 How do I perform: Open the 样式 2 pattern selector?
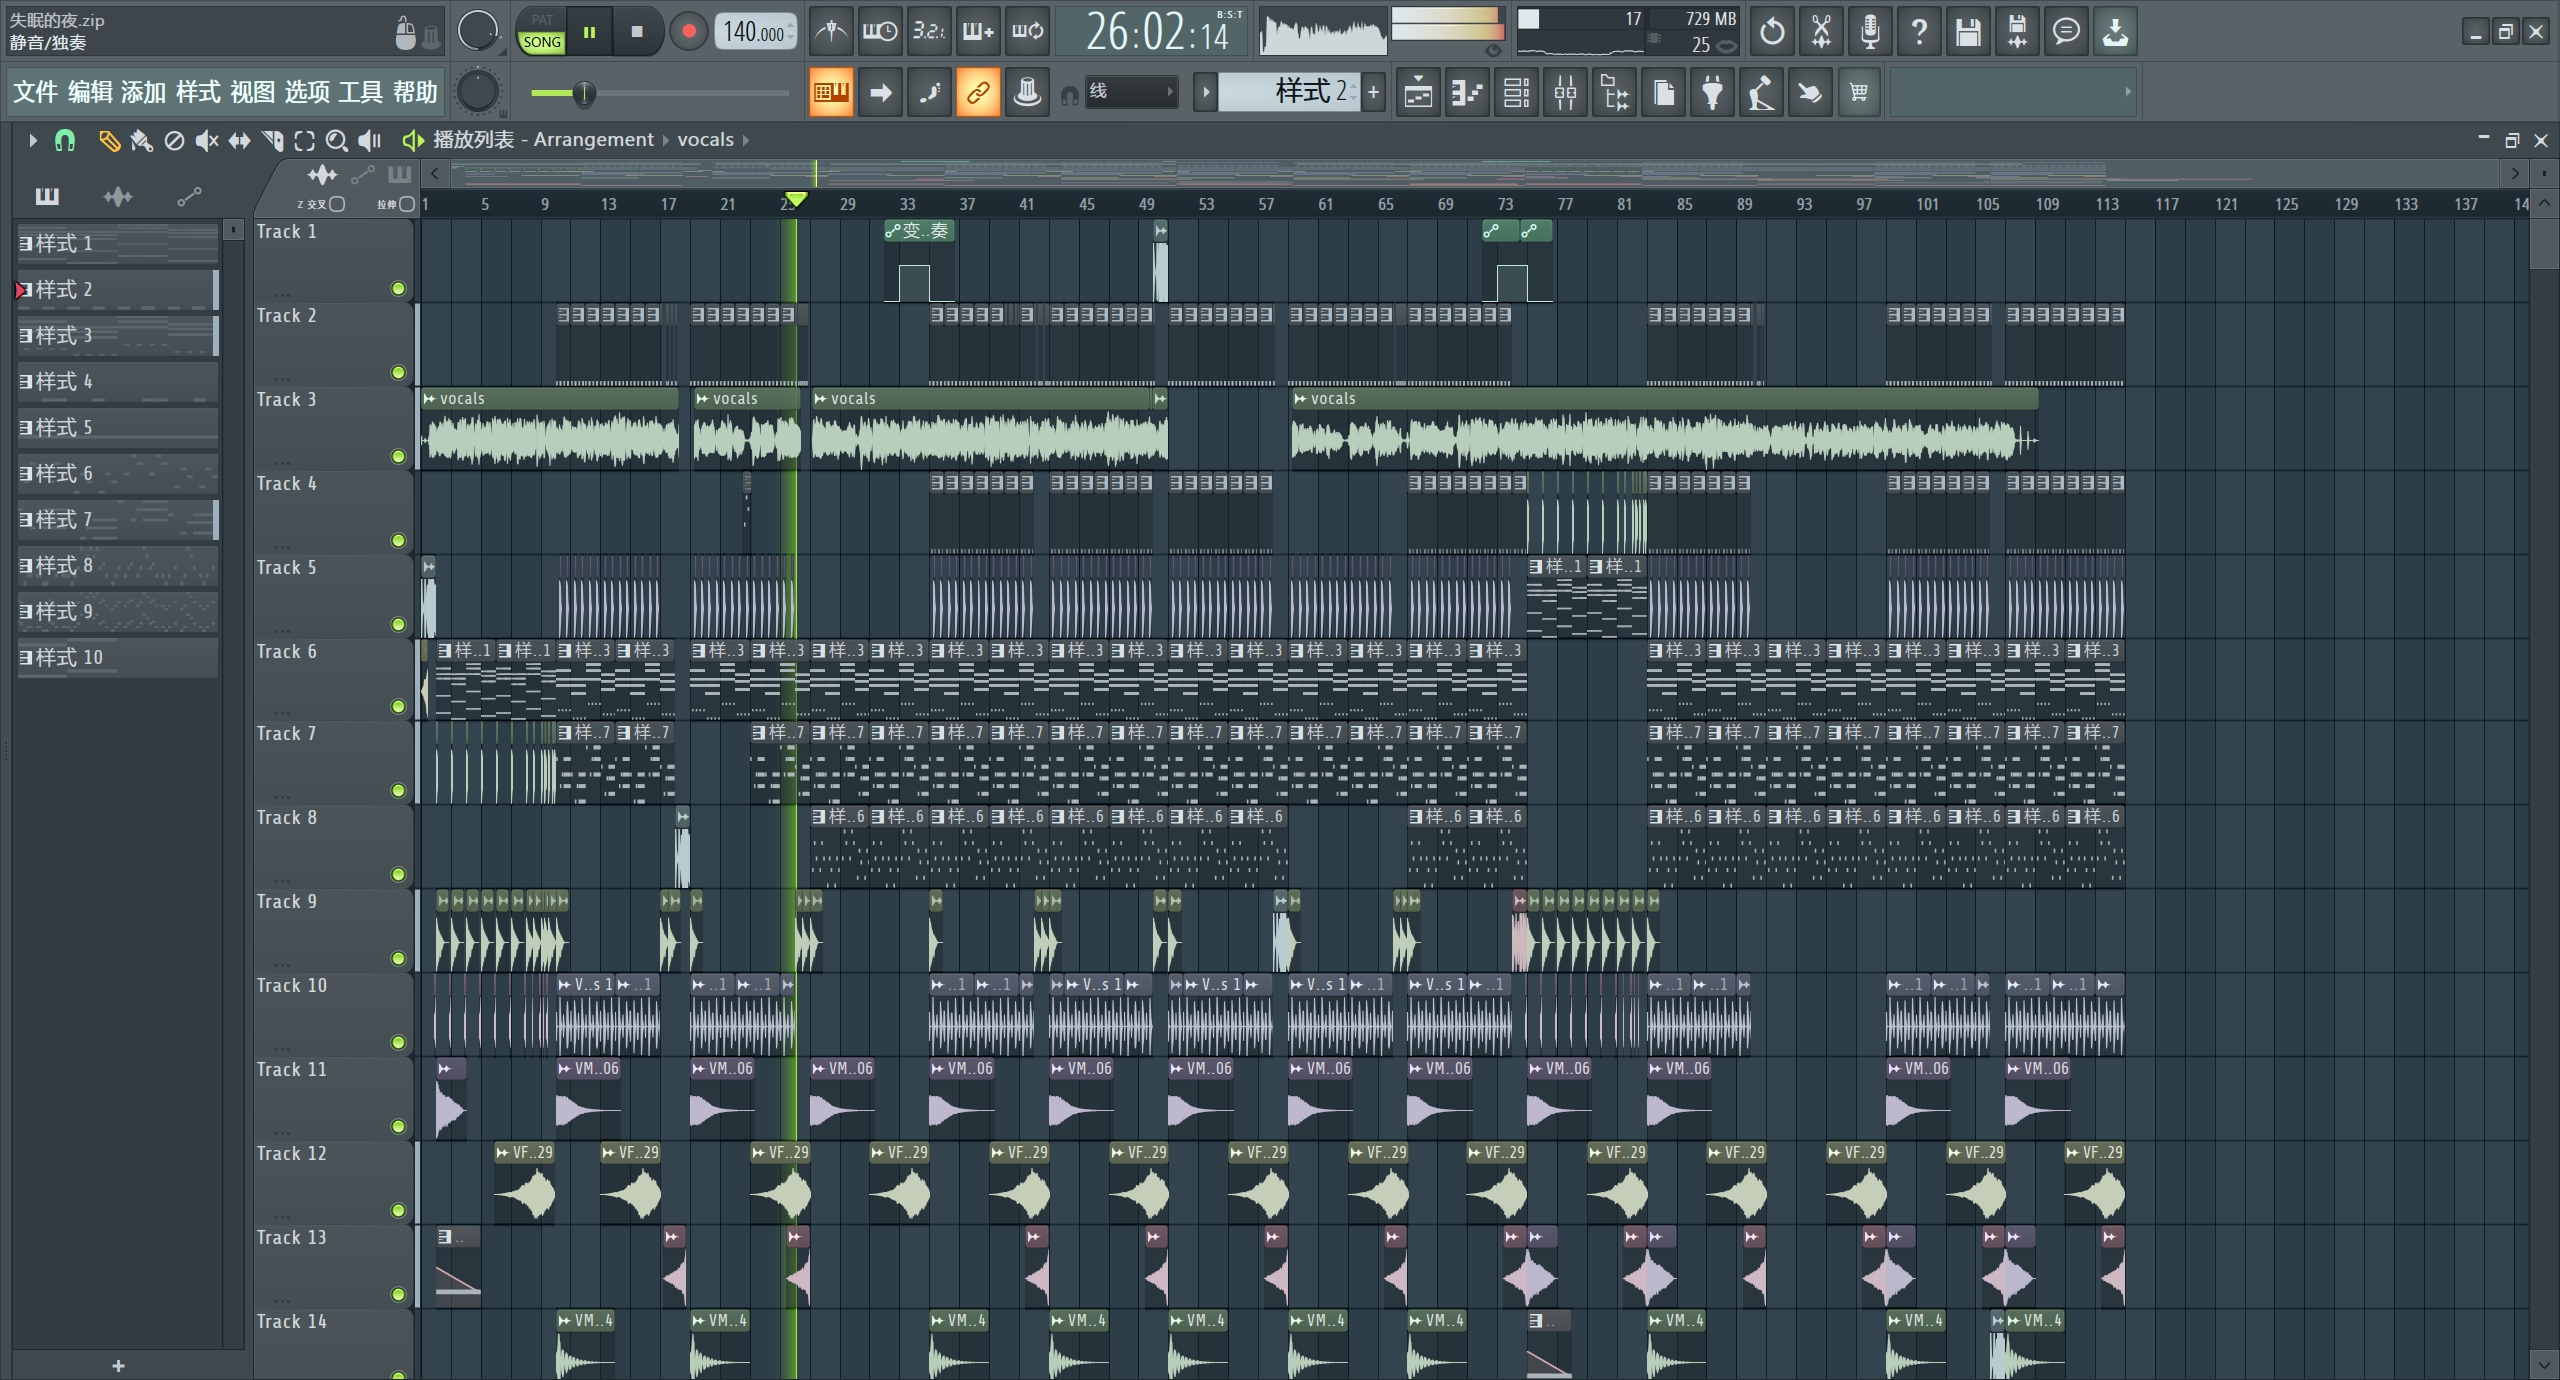[x=1290, y=93]
